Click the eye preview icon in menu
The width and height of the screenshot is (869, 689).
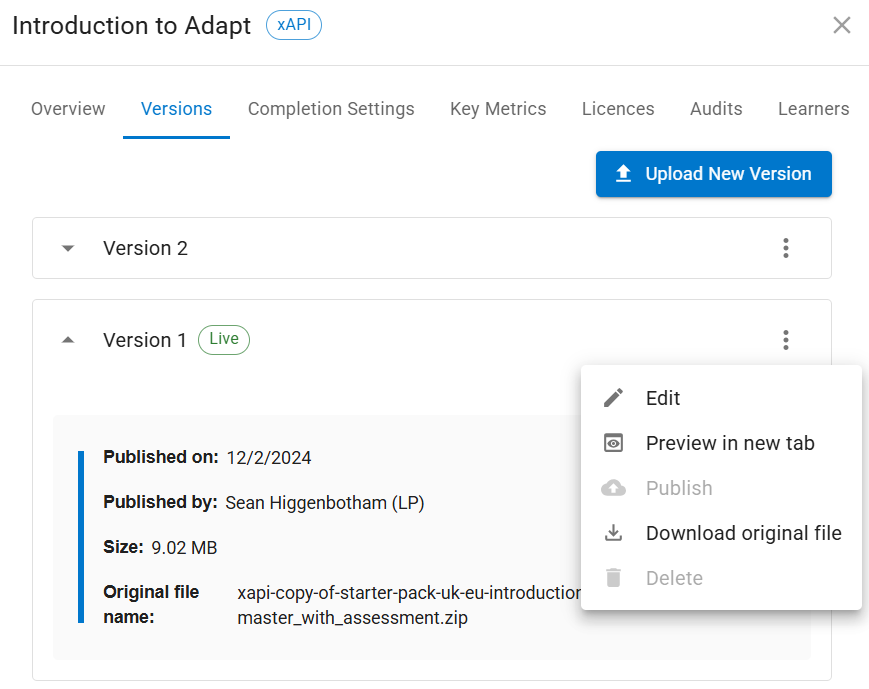(x=614, y=443)
